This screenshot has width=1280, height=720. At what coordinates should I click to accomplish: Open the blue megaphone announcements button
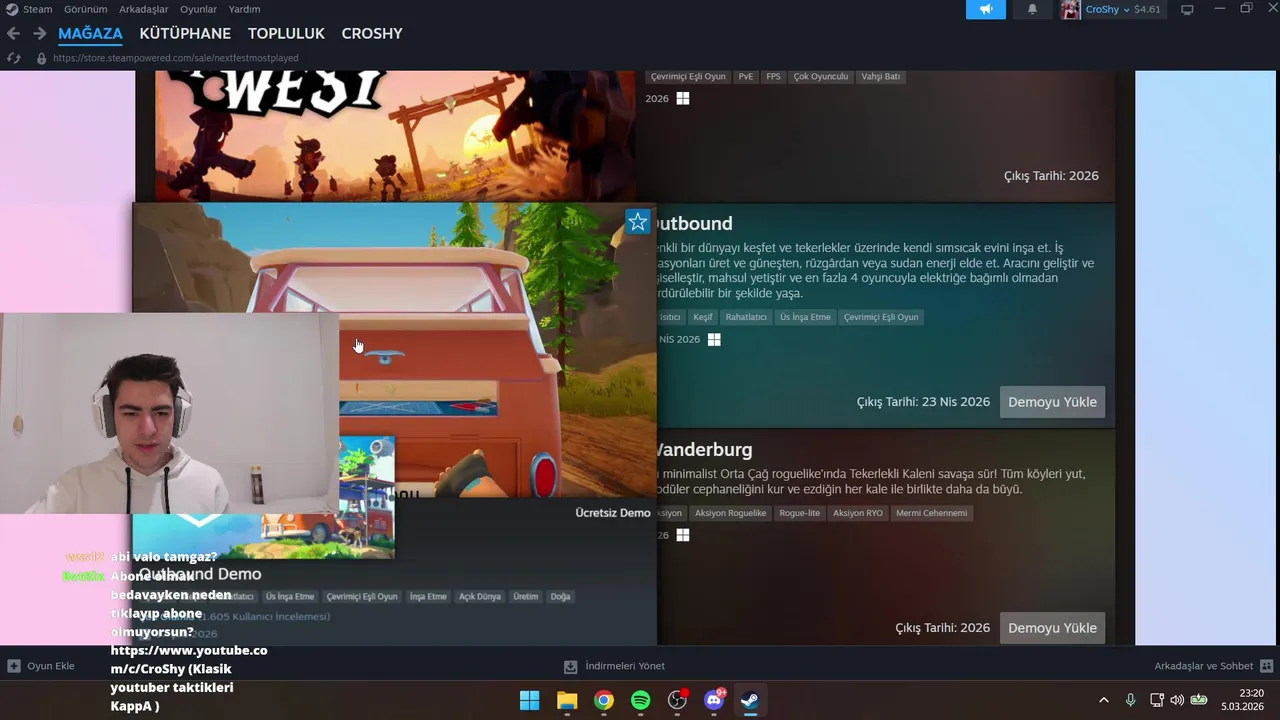[986, 9]
